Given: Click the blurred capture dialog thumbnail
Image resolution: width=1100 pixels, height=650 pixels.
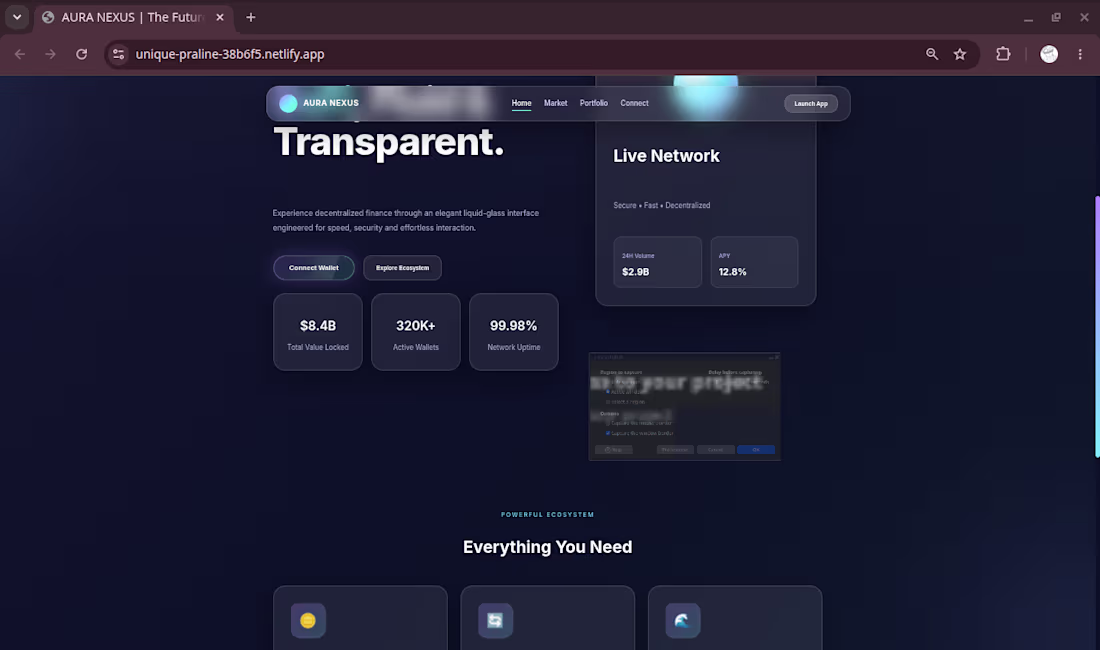Looking at the screenshot, I should (685, 407).
